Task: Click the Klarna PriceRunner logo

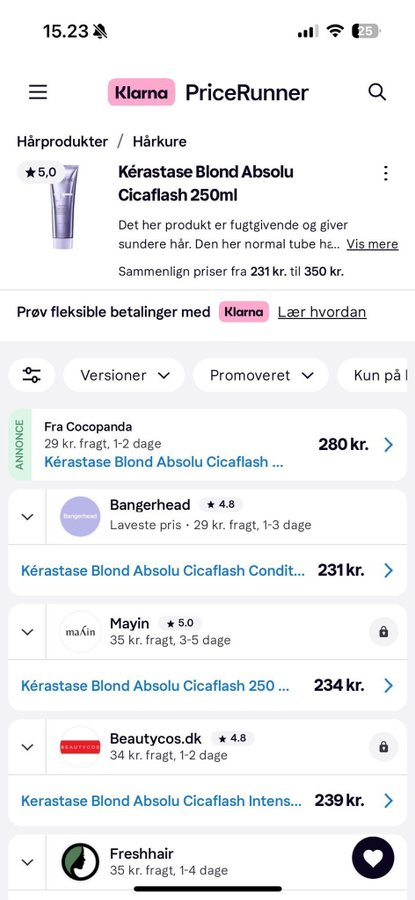Action: (x=208, y=92)
